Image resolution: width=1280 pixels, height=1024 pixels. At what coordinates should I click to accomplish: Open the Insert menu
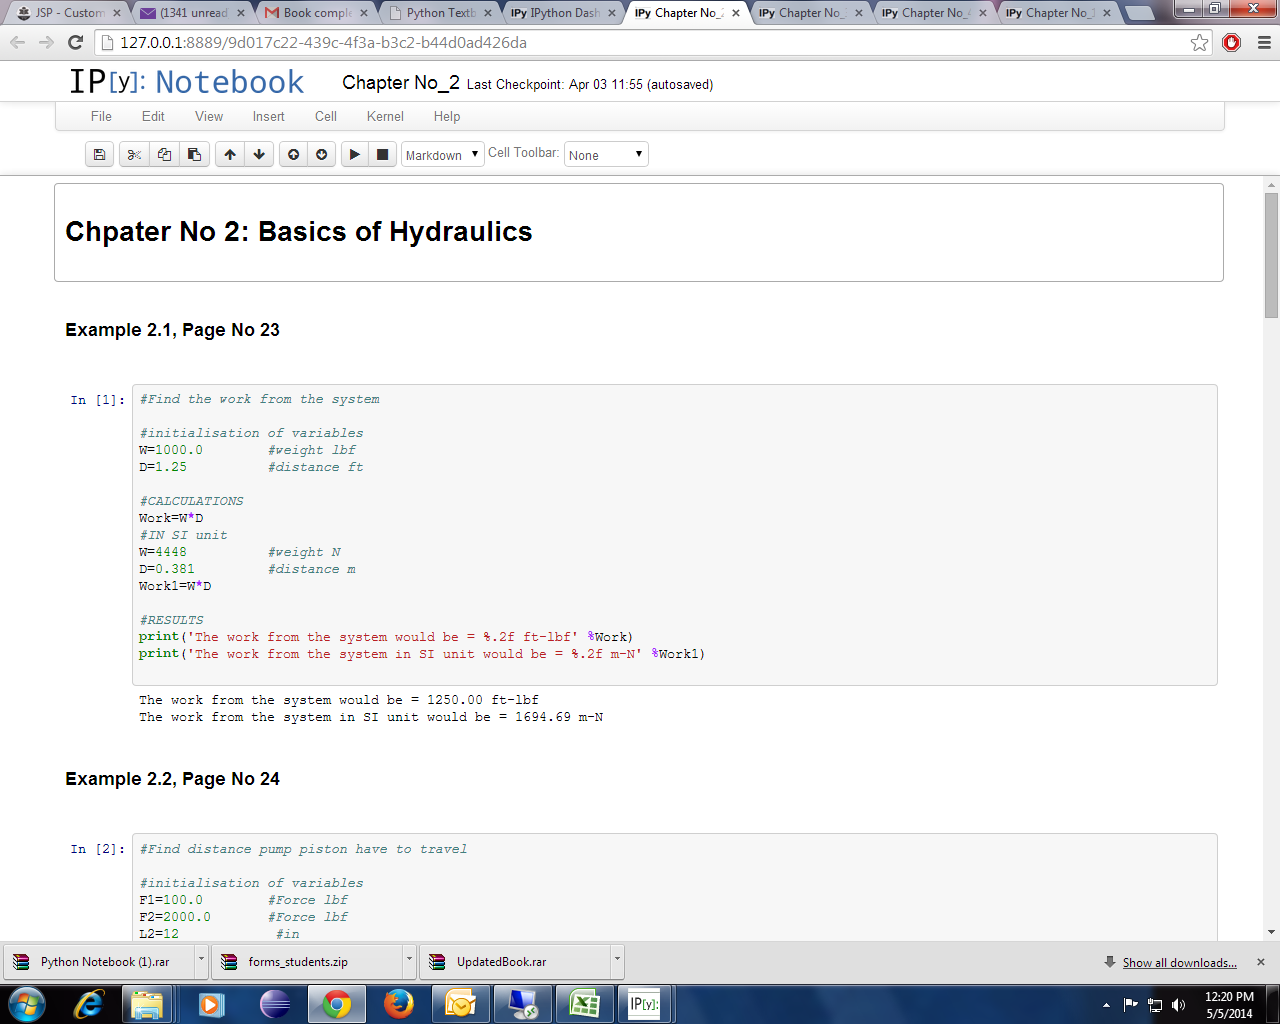coord(268,116)
